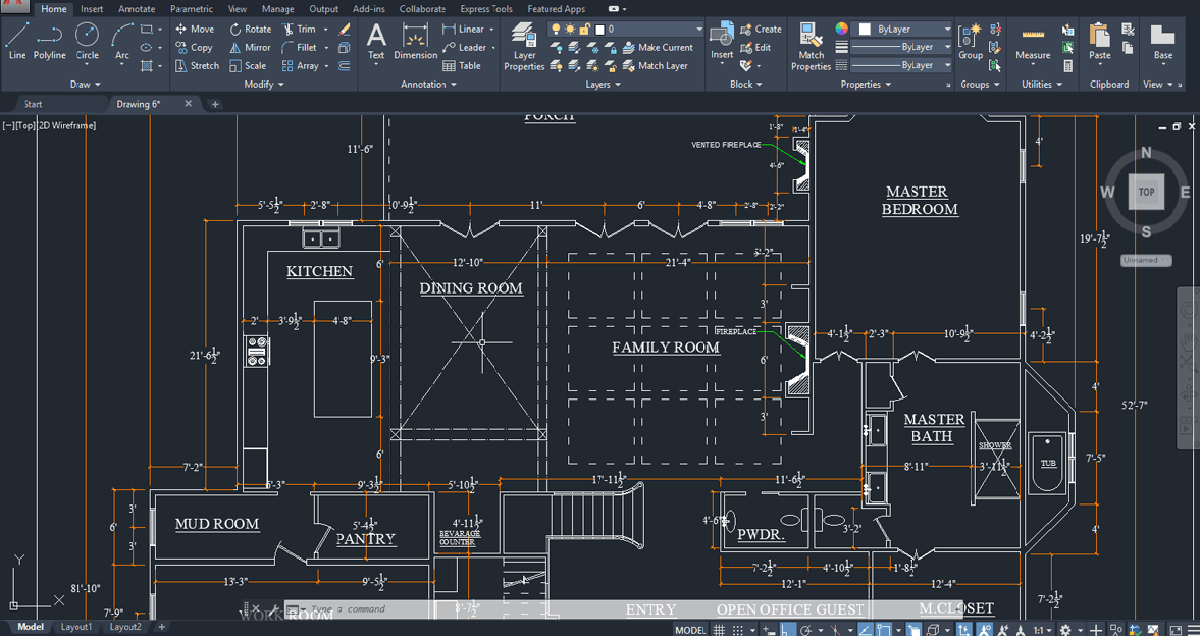1200x636 pixels.
Task: Click the Quick Calculator icon in Utilities
Action: click(1068, 65)
